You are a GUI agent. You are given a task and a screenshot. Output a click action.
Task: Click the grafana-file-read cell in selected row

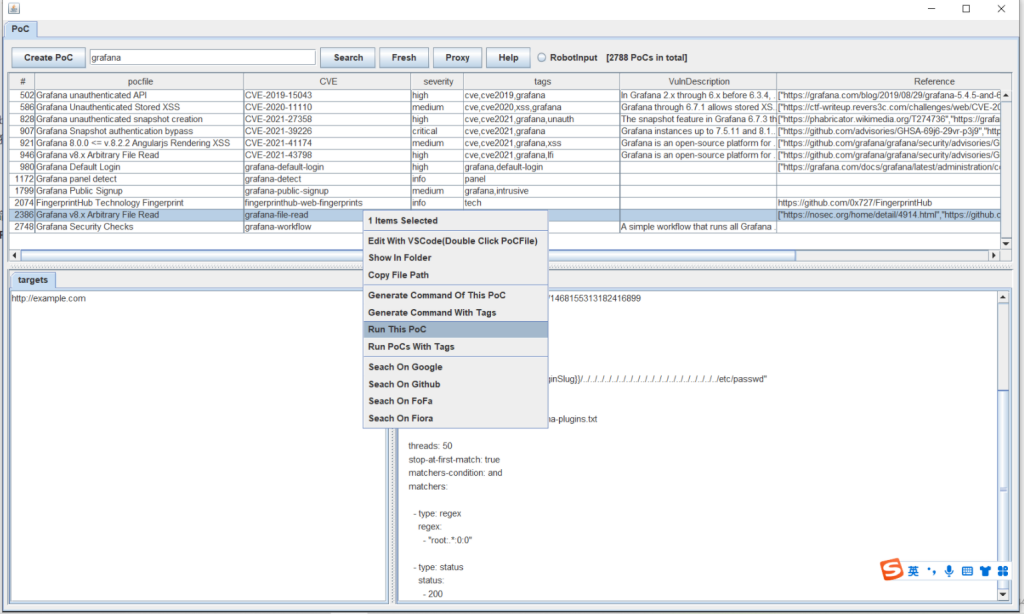[304, 215]
